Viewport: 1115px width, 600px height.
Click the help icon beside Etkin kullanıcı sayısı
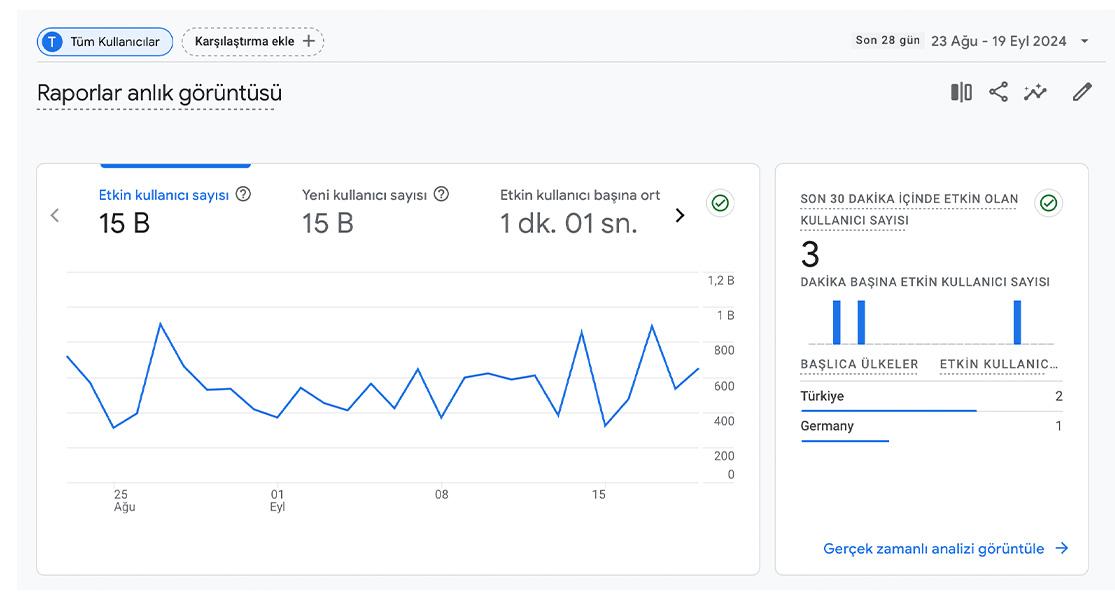243,194
